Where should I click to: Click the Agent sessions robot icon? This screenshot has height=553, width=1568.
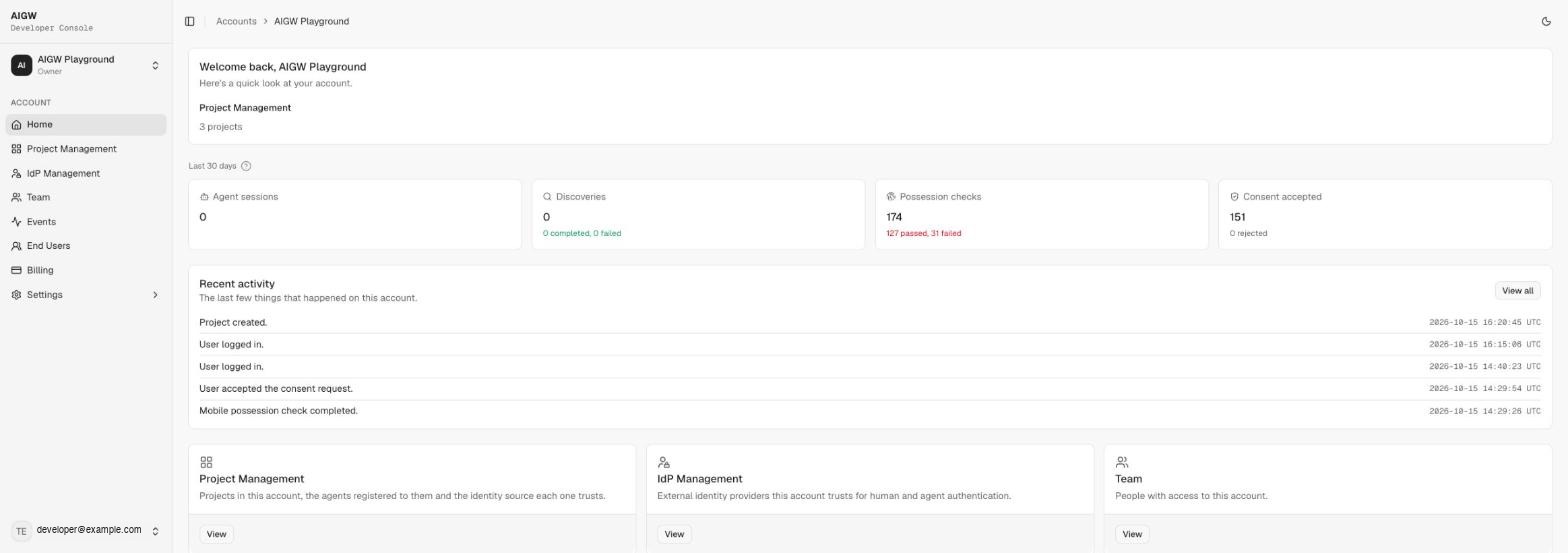[204, 197]
